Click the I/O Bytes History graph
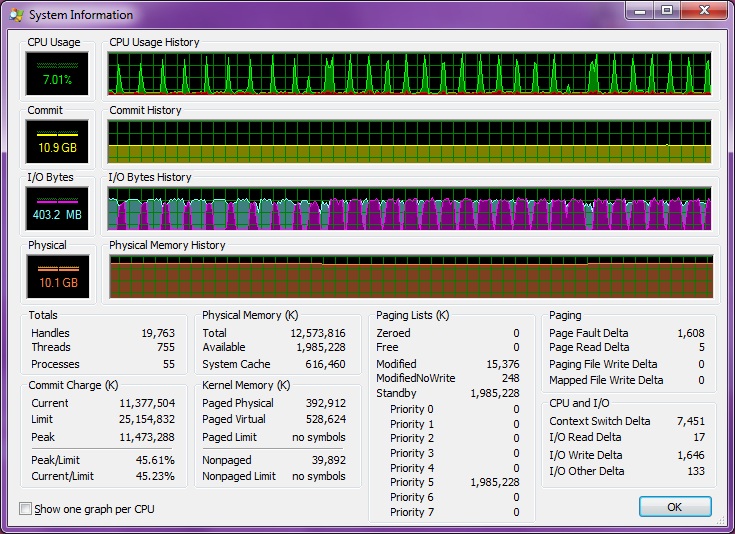This screenshot has width=735, height=534. [x=410, y=209]
